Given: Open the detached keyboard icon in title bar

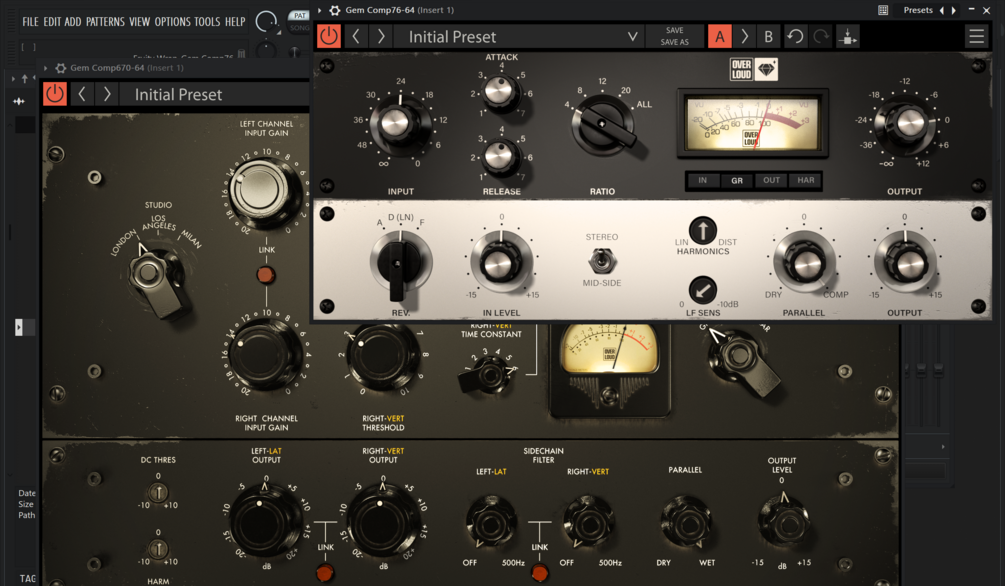Looking at the screenshot, I should pos(883,10).
